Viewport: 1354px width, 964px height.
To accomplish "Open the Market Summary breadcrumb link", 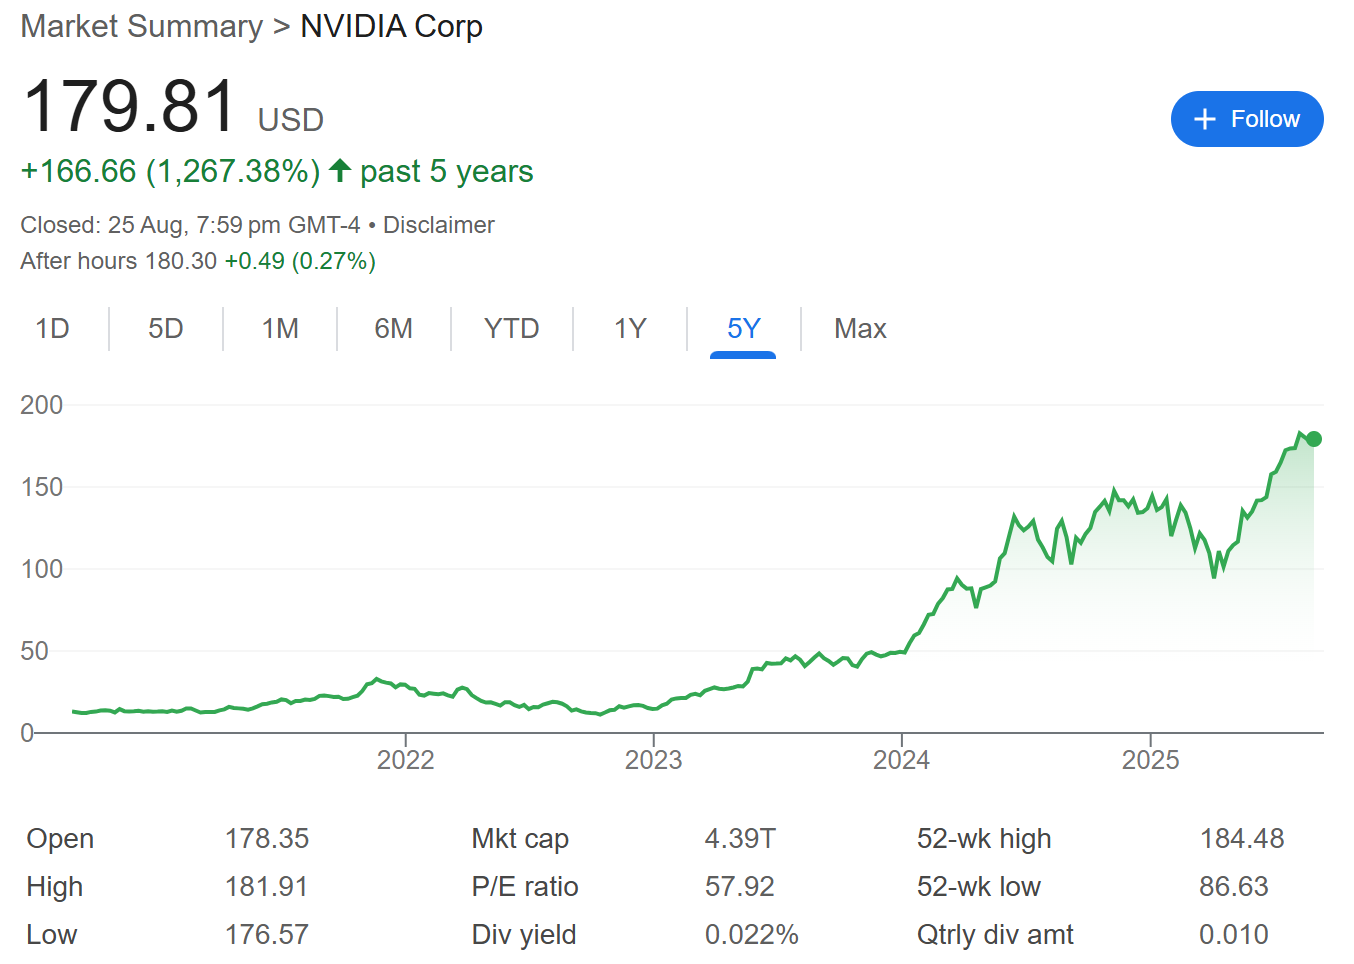I will (x=141, y=26).
